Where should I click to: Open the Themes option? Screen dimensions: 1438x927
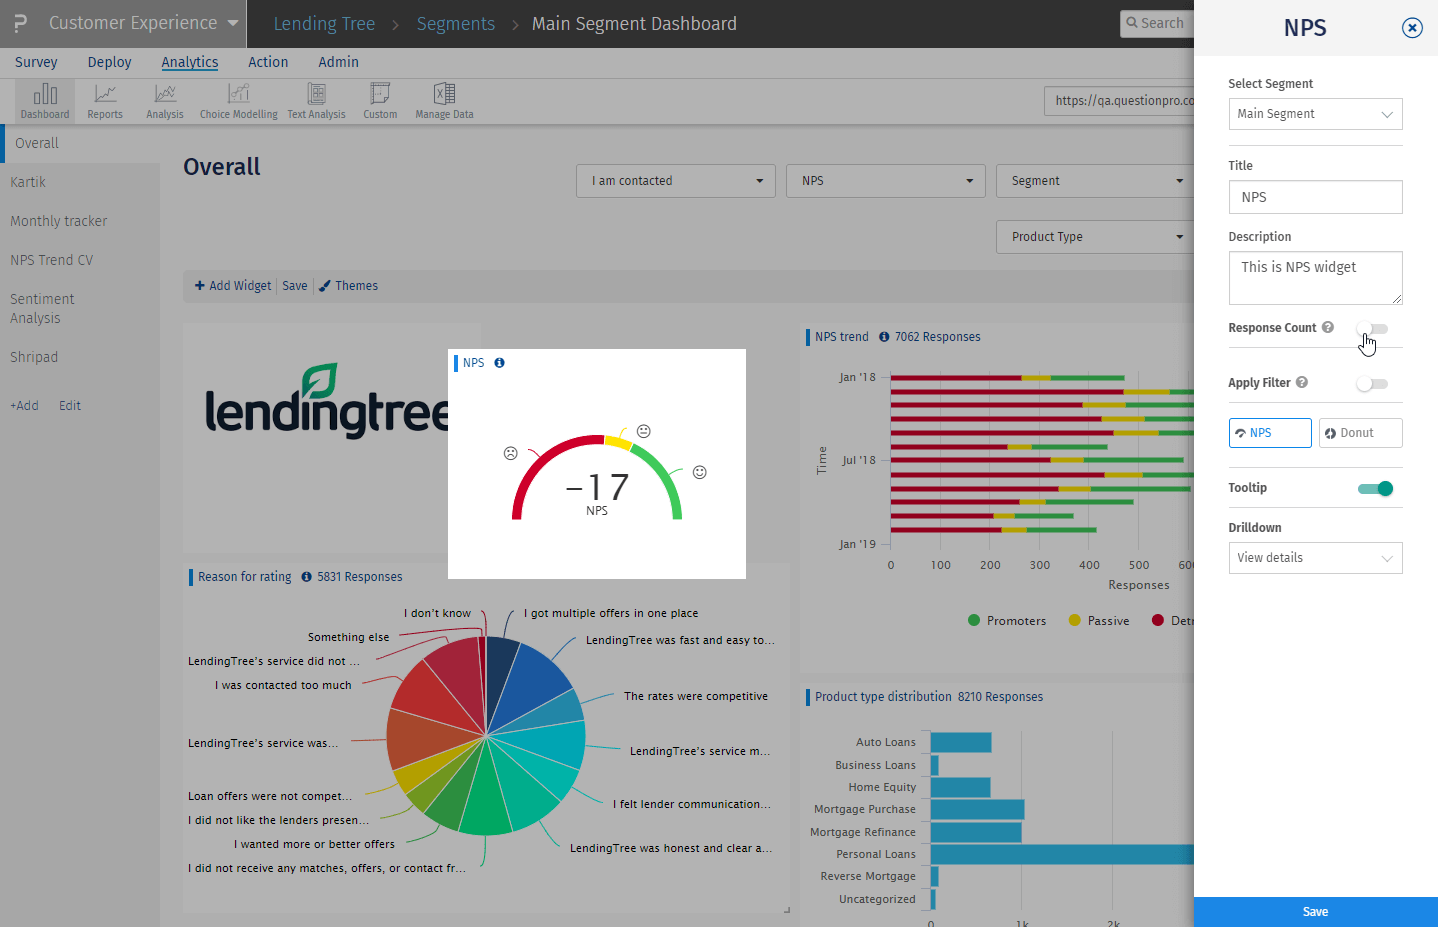coord(349,286)
